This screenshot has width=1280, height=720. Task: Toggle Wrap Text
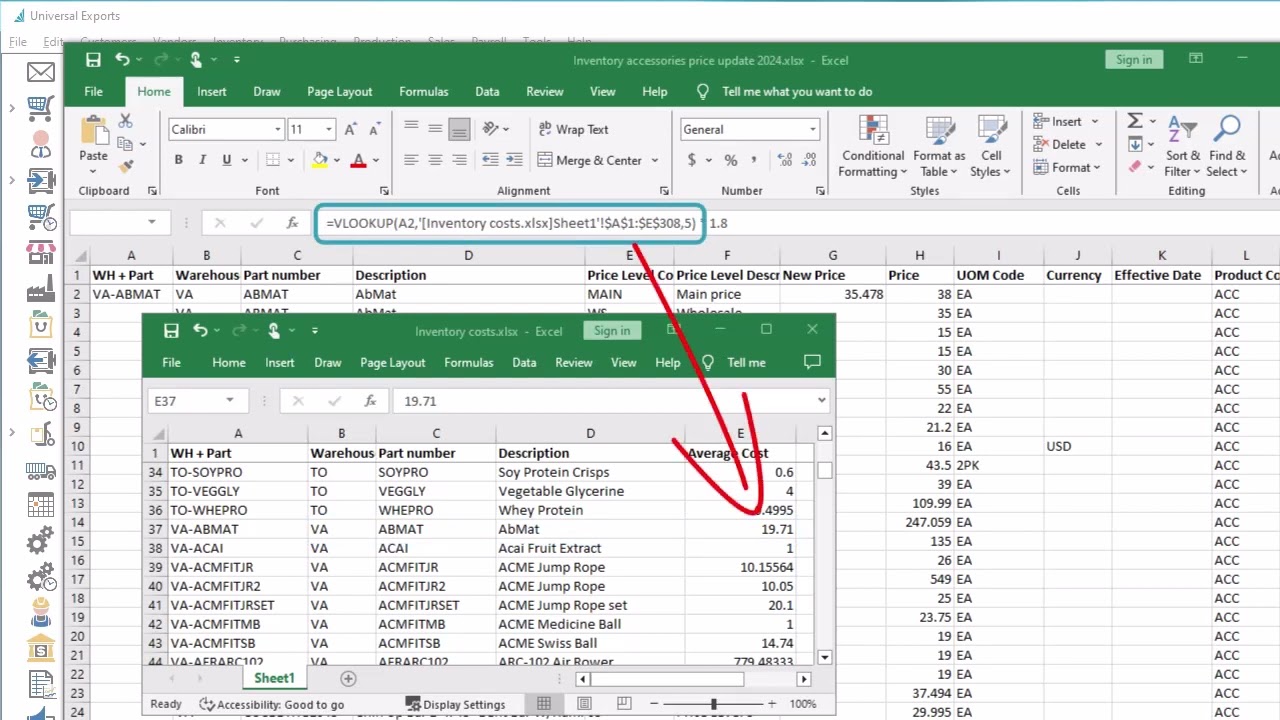573,129
